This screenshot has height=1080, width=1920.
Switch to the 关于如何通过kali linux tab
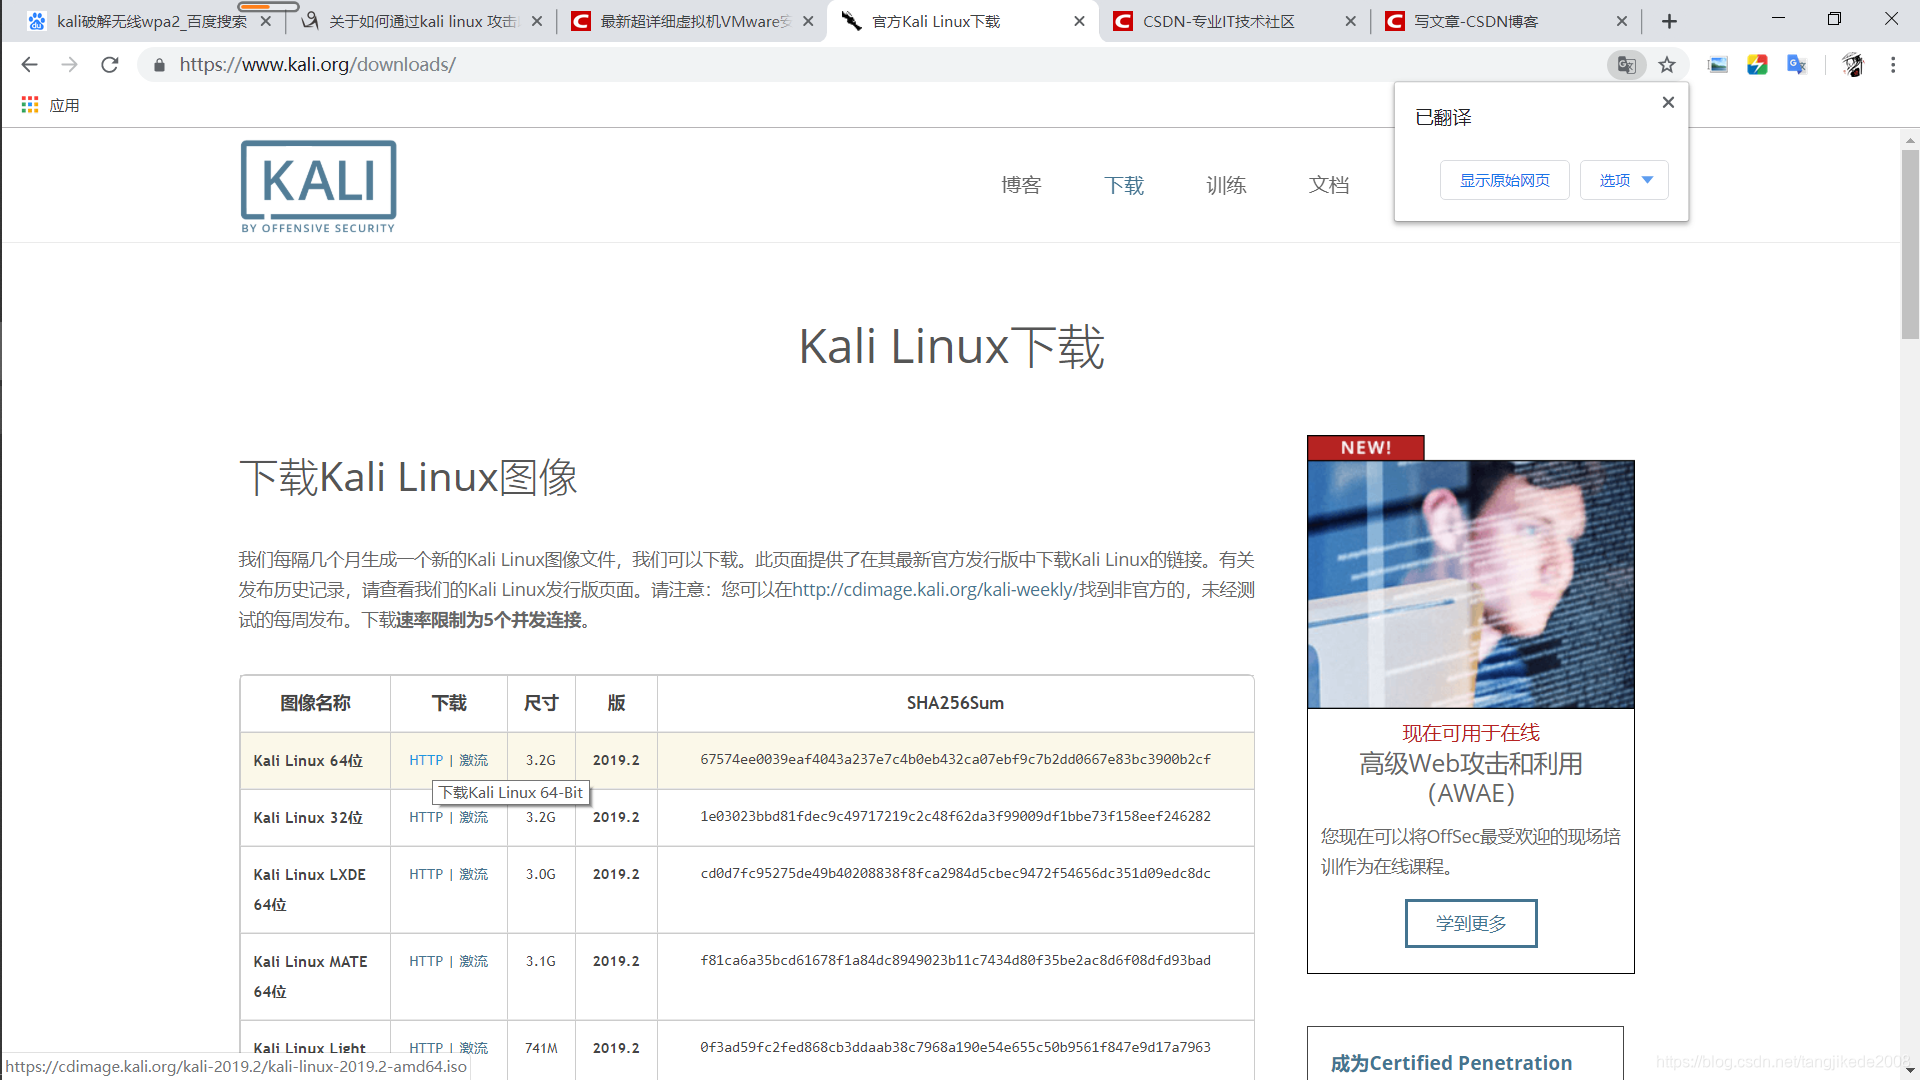pyautogui.click(x=420, y=21)
